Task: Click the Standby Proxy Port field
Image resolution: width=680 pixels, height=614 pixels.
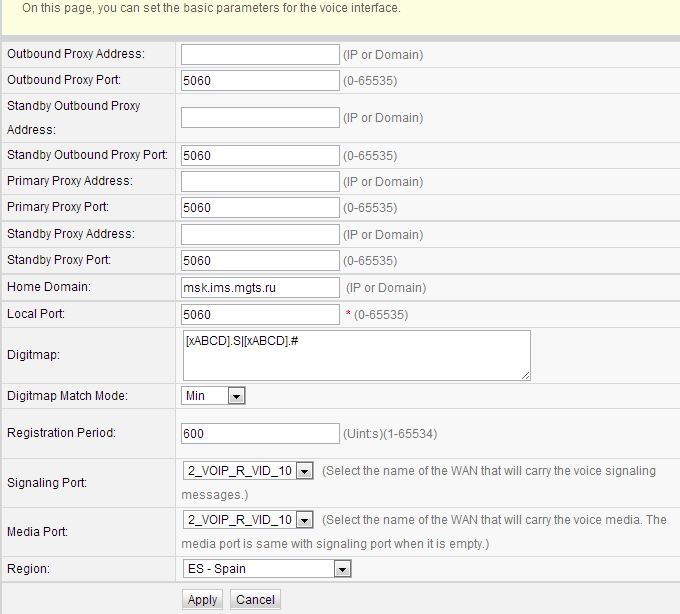Action: 260,260
